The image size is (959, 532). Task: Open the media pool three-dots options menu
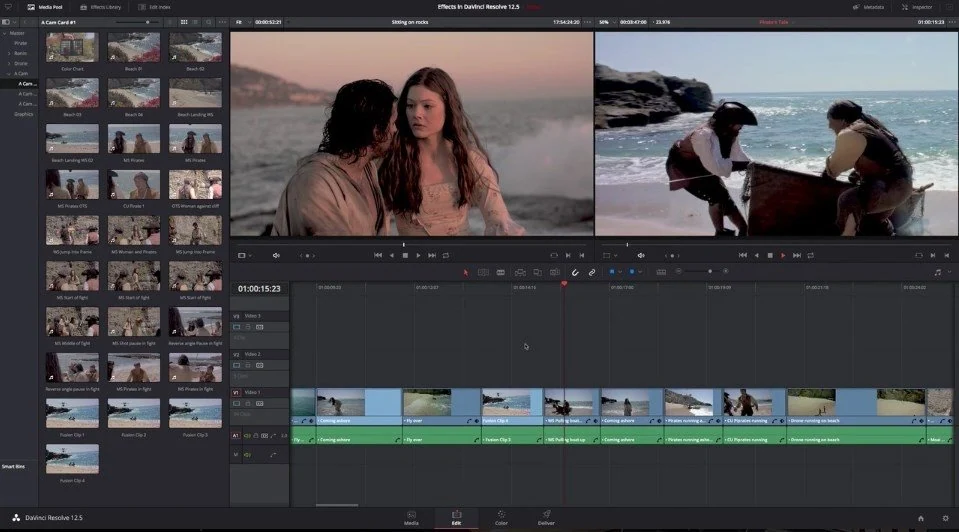222,22
